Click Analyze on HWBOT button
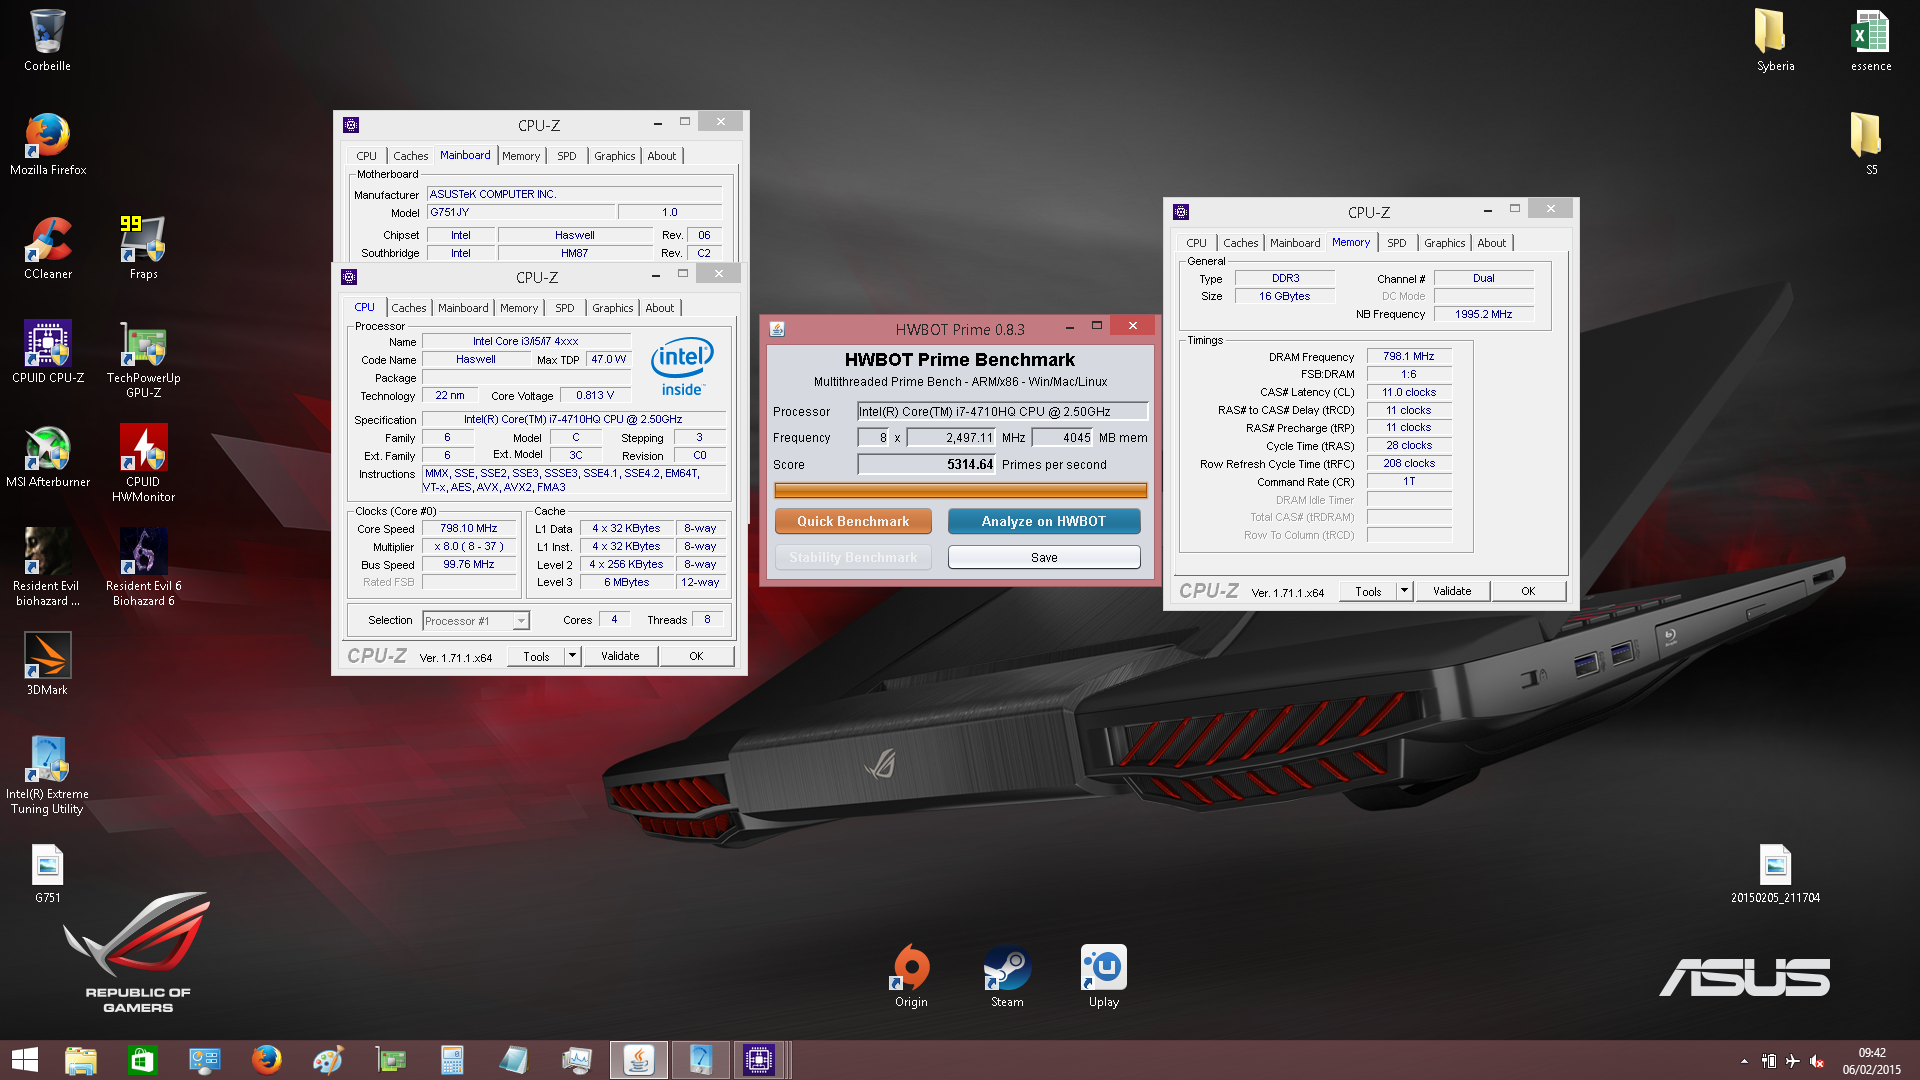 [x=1044, y=521]
